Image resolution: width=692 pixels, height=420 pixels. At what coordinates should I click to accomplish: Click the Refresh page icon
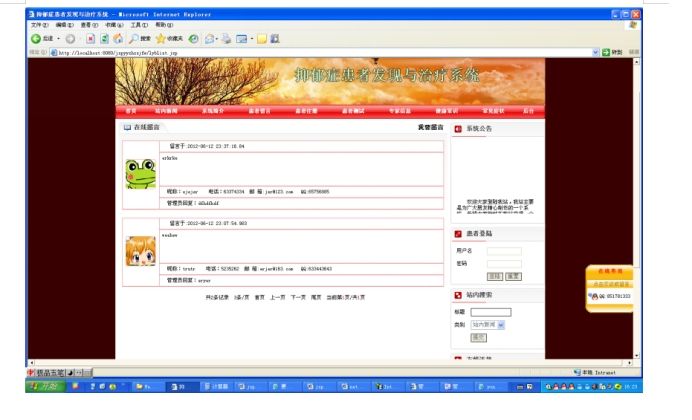[x=105, y=39]
